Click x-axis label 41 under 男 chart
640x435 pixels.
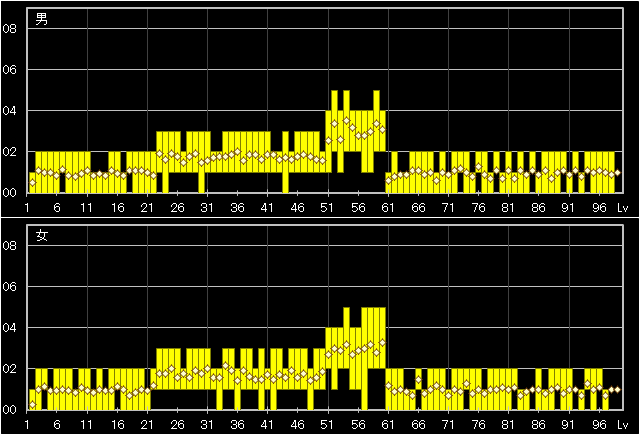click(267, 208)
